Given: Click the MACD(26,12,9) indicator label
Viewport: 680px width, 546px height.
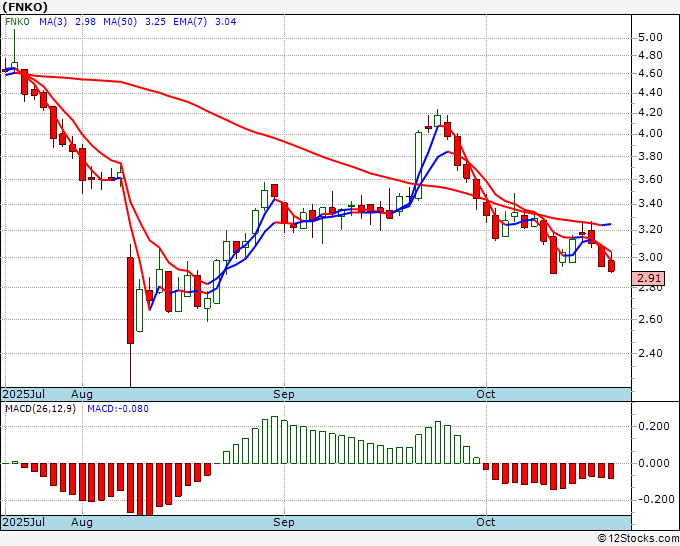Looking at the screenshot, I should tap(40, 409).
